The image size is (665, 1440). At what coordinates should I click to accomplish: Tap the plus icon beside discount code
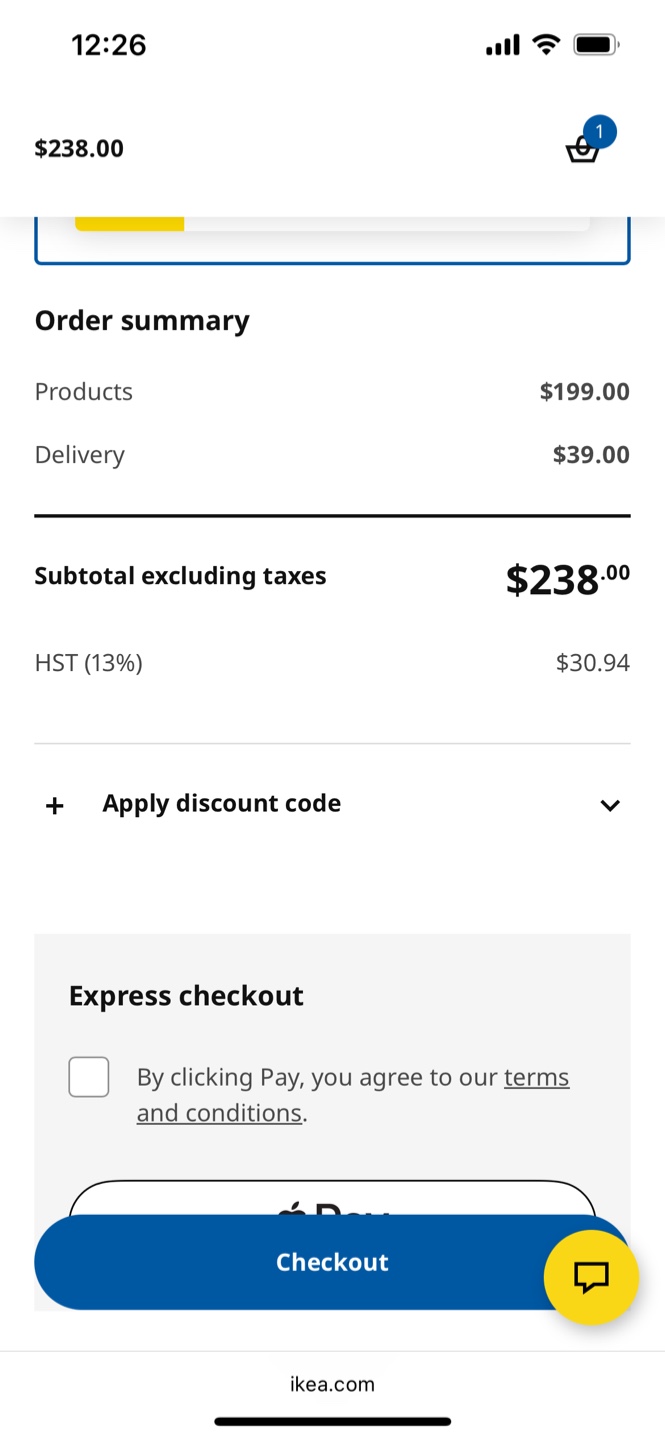[x=55, y=805]
